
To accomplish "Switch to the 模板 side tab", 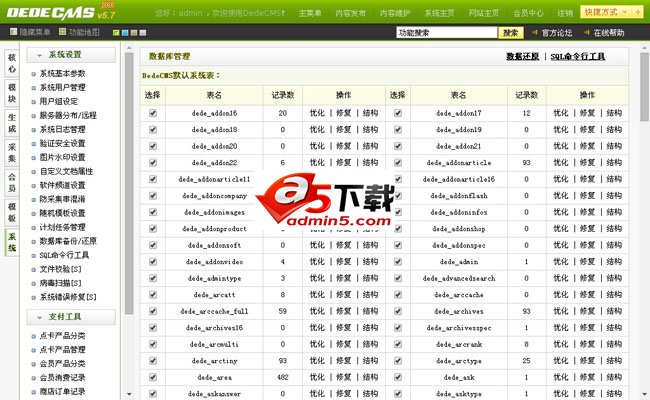I will pos(12,212).
